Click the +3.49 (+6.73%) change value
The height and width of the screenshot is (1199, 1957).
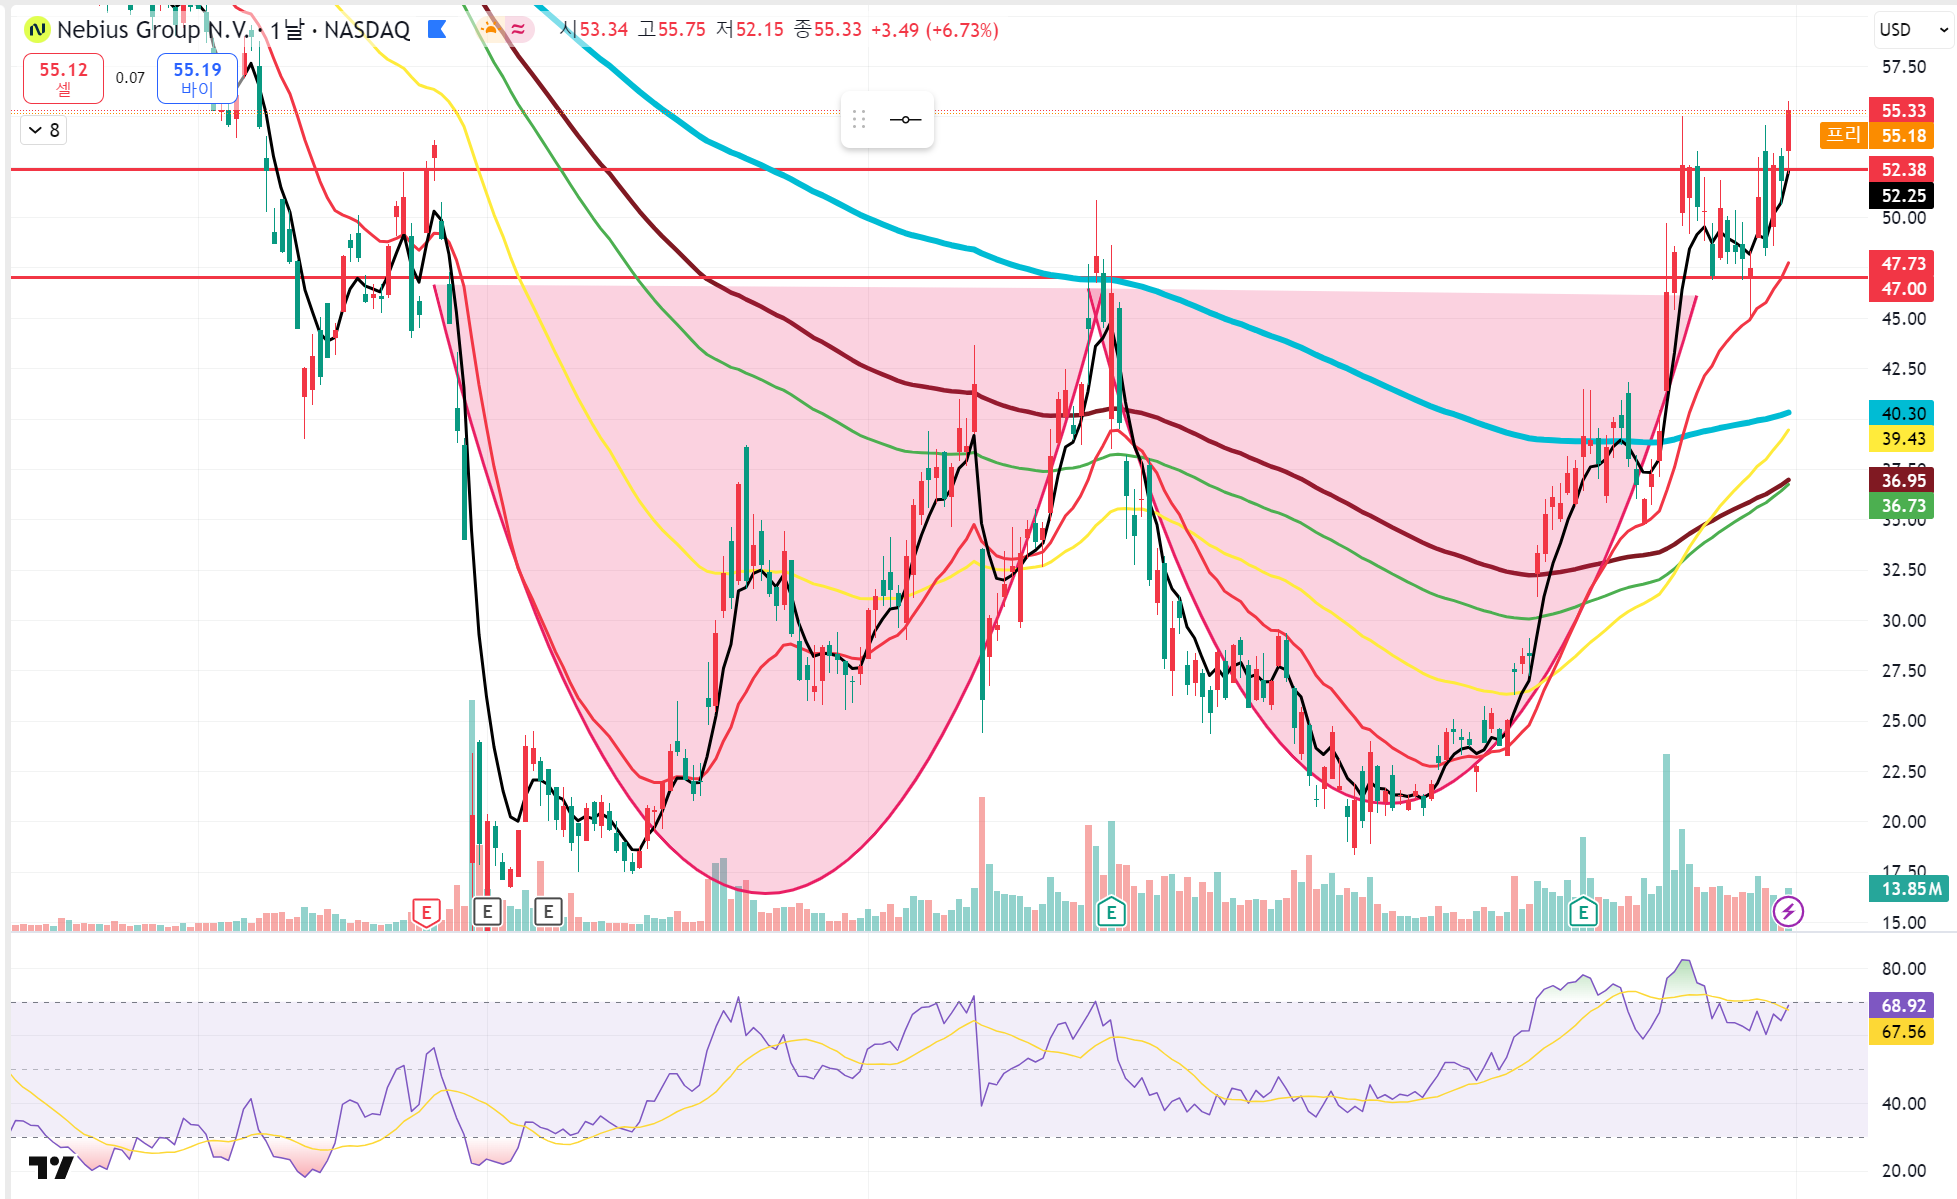[x=934, y=30]
